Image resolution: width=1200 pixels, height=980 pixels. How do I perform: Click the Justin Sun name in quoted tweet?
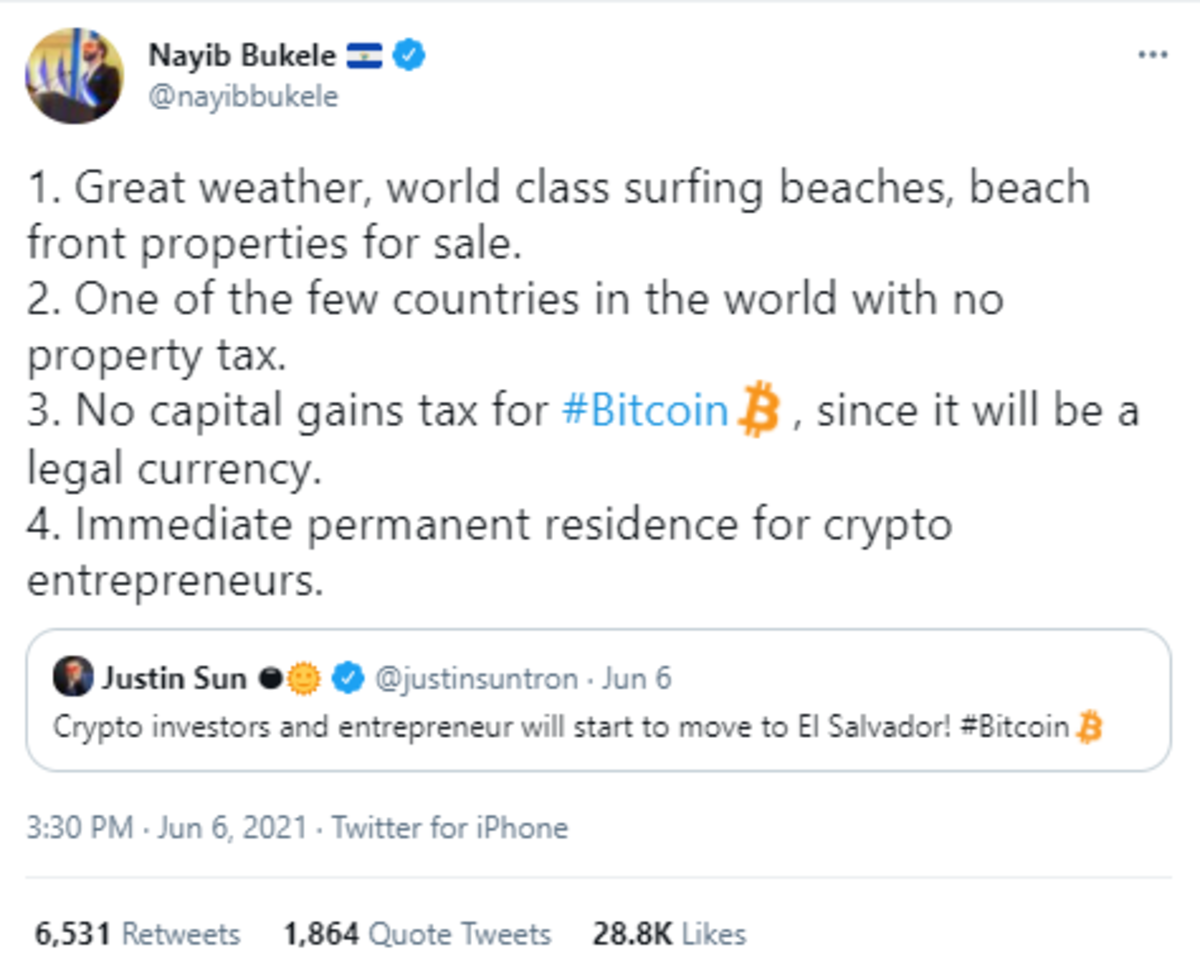click(172, 679)
